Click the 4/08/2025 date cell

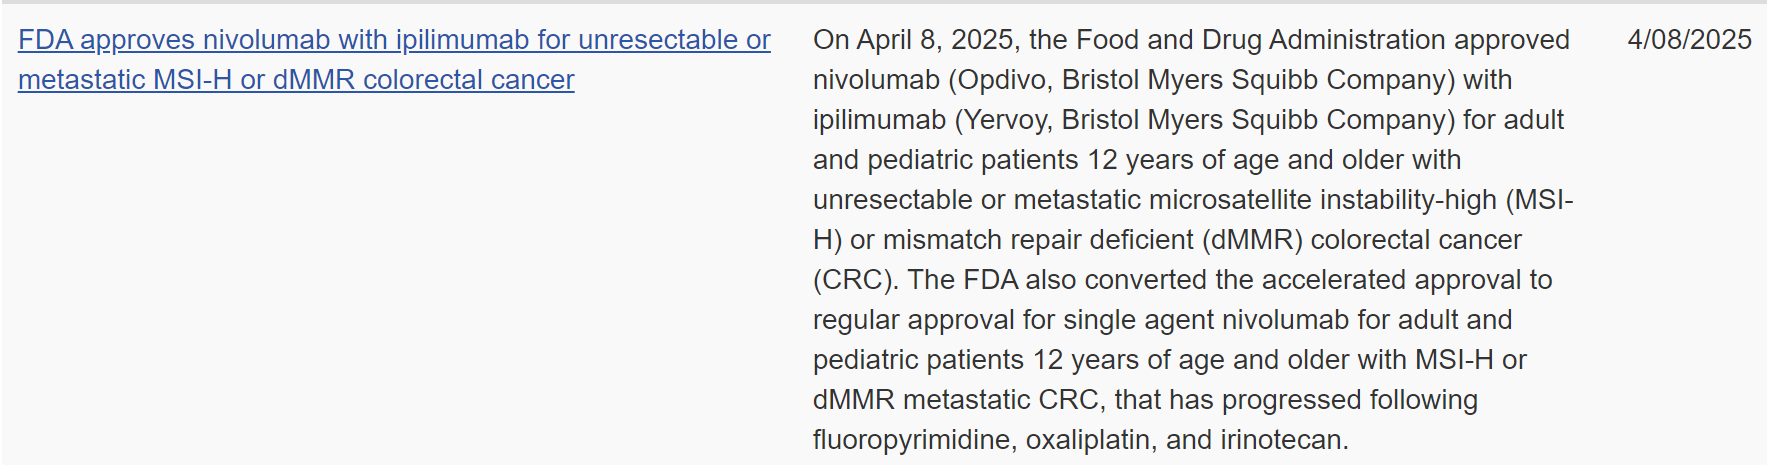point(1689,40)
